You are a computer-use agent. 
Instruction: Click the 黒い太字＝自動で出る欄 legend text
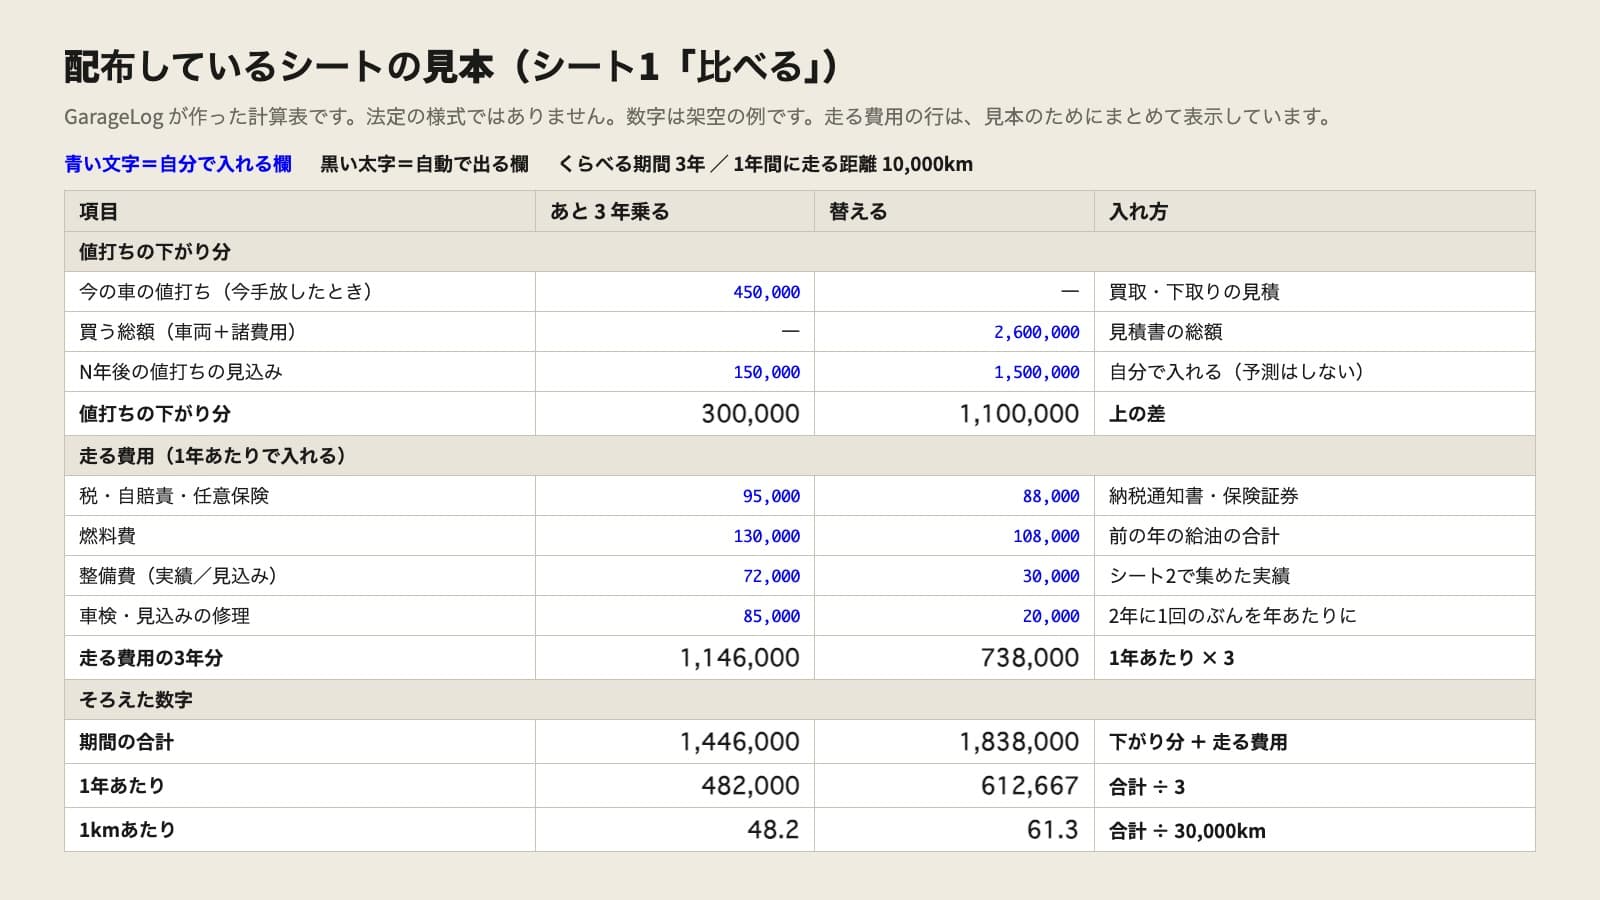coord(424,164)
